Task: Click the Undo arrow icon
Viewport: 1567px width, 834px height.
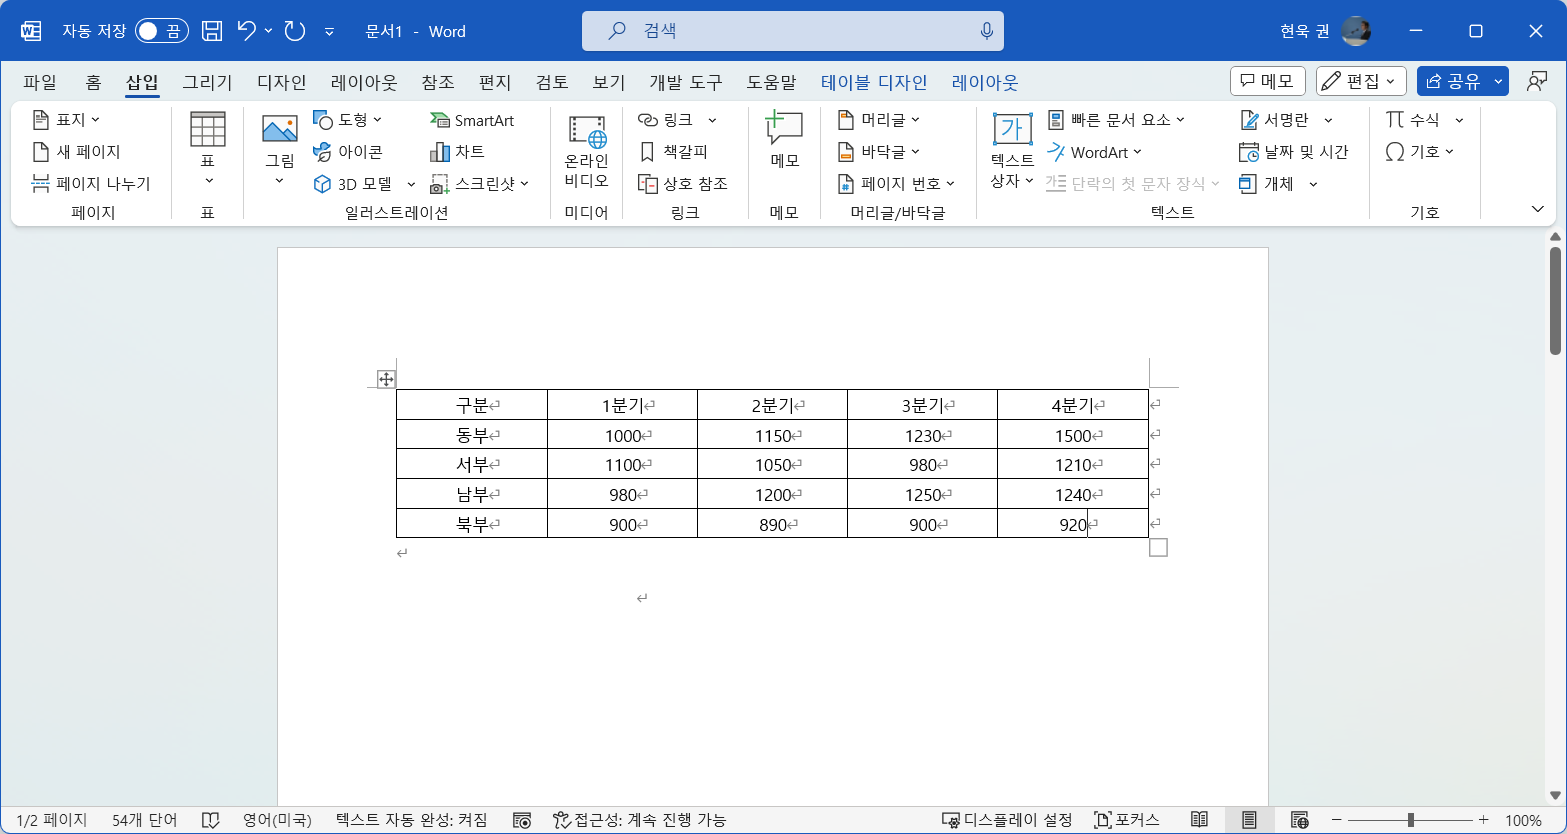Action: (246, 31)
